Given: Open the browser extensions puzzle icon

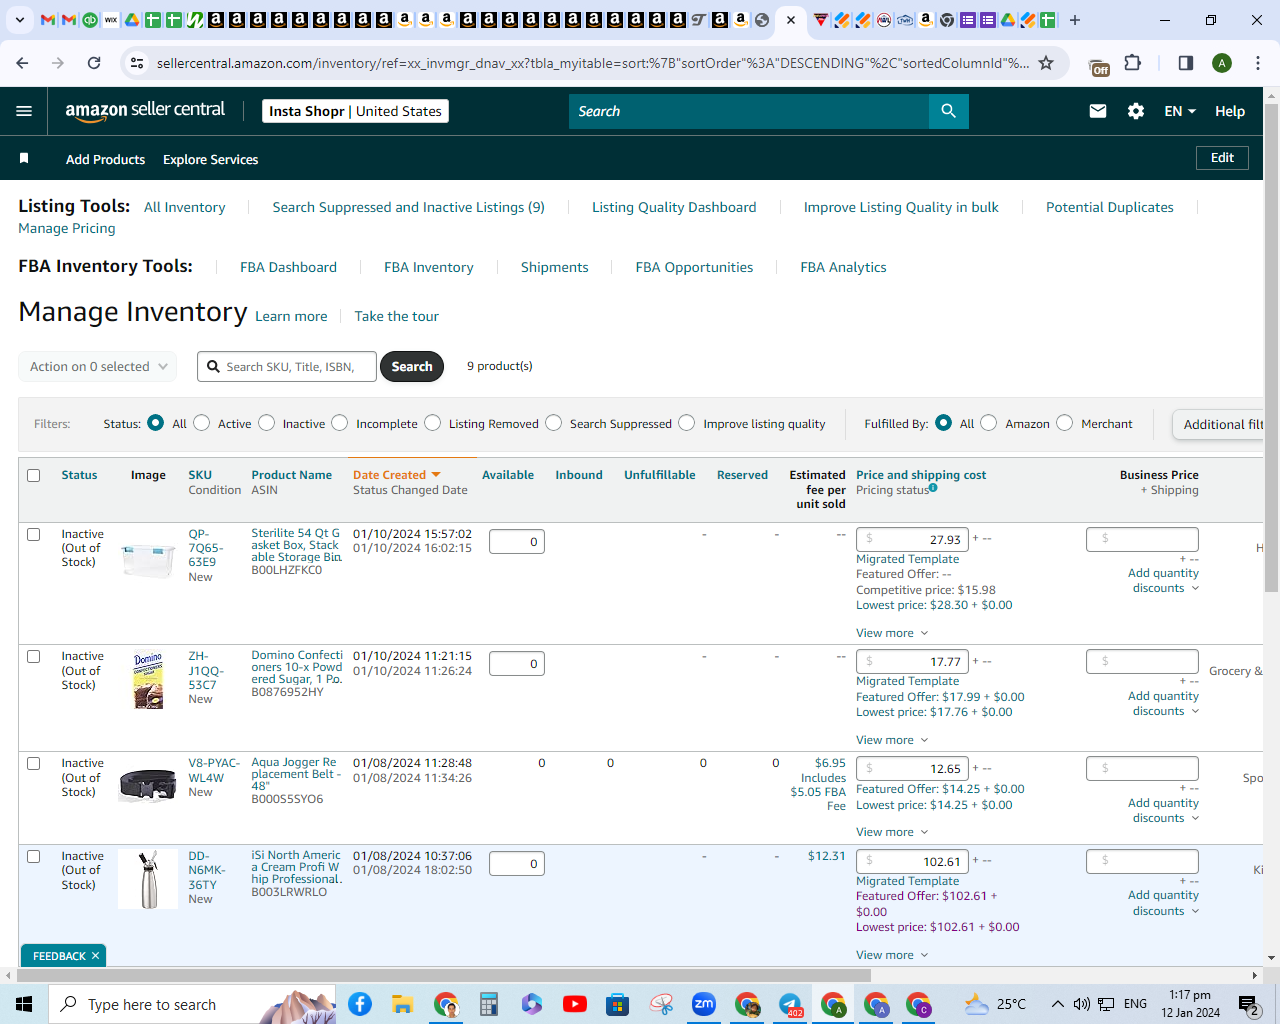Looking at the screenshot, I should [x=1132, y=63].
